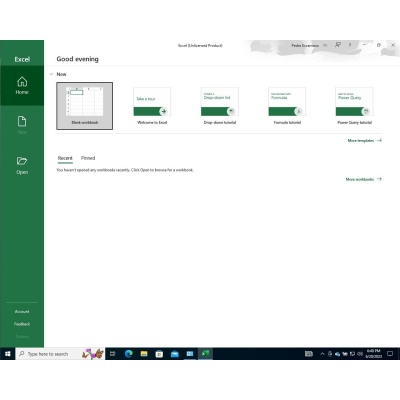Click the touch keyboard icon in the tray
The height and width of the screenshot is (400, 400).
point(309,354)
